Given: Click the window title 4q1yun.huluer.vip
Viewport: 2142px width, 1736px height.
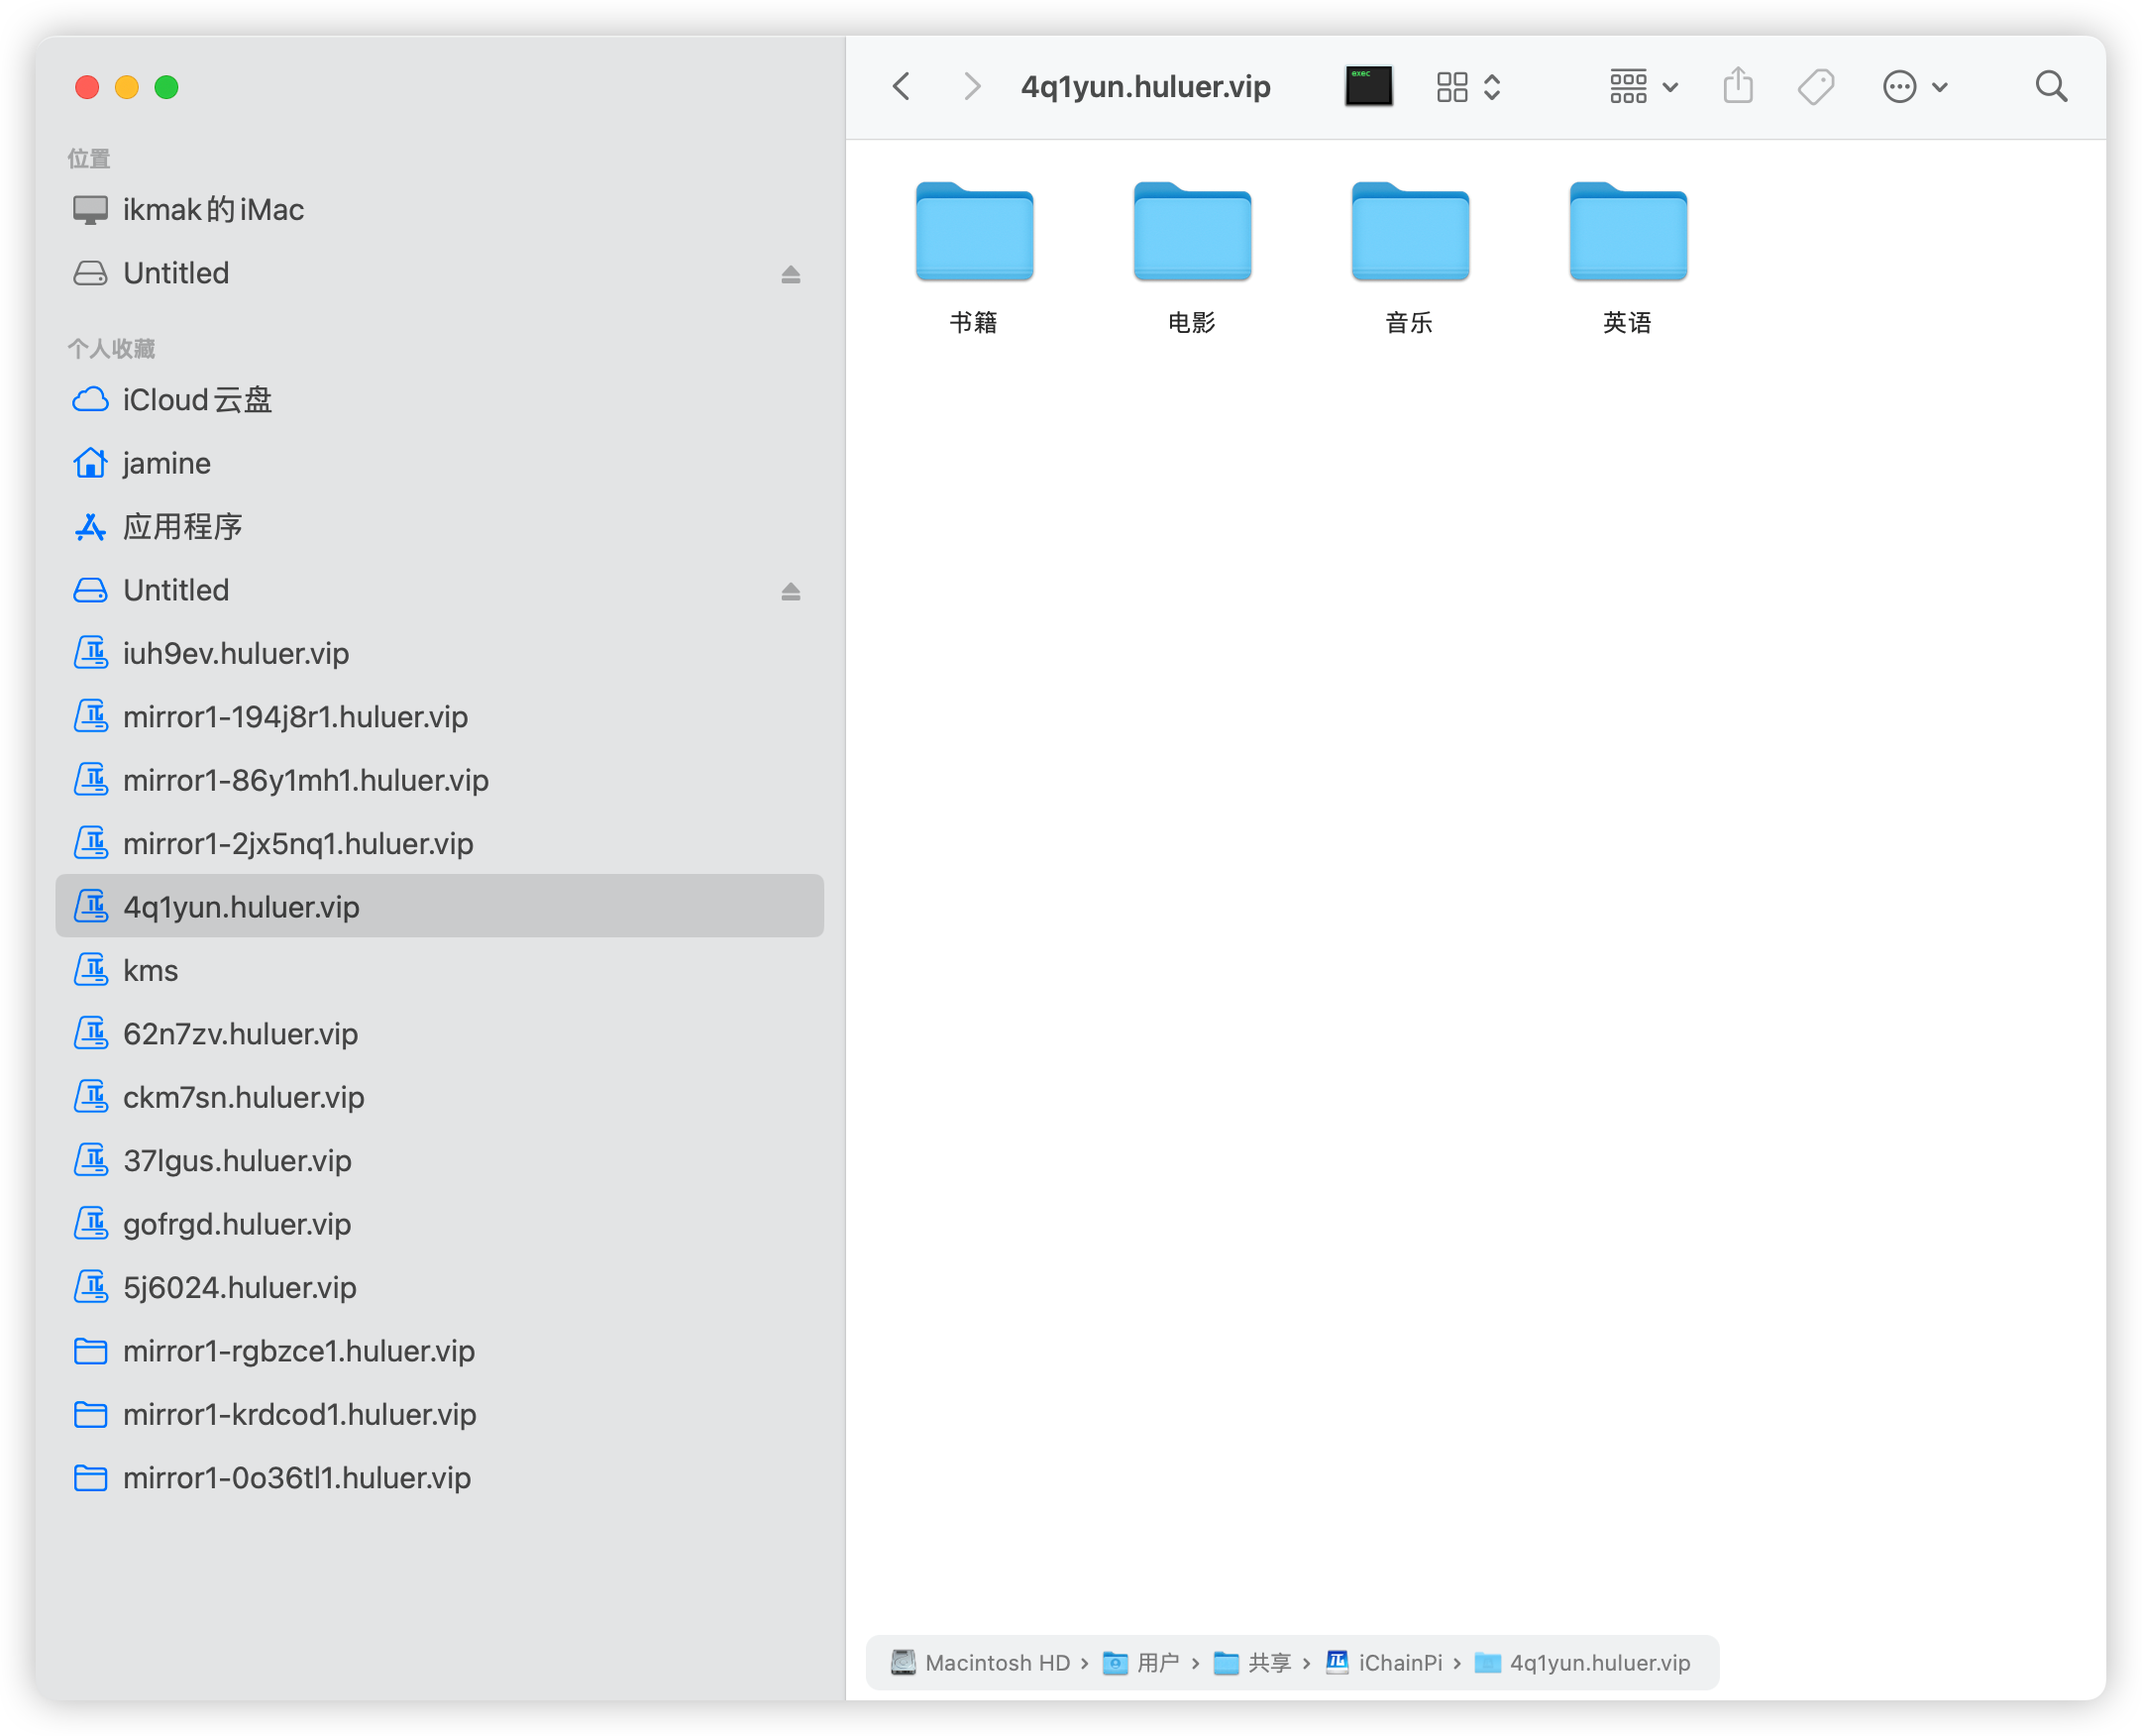Looking at the screenshot, I should 1145,87.
